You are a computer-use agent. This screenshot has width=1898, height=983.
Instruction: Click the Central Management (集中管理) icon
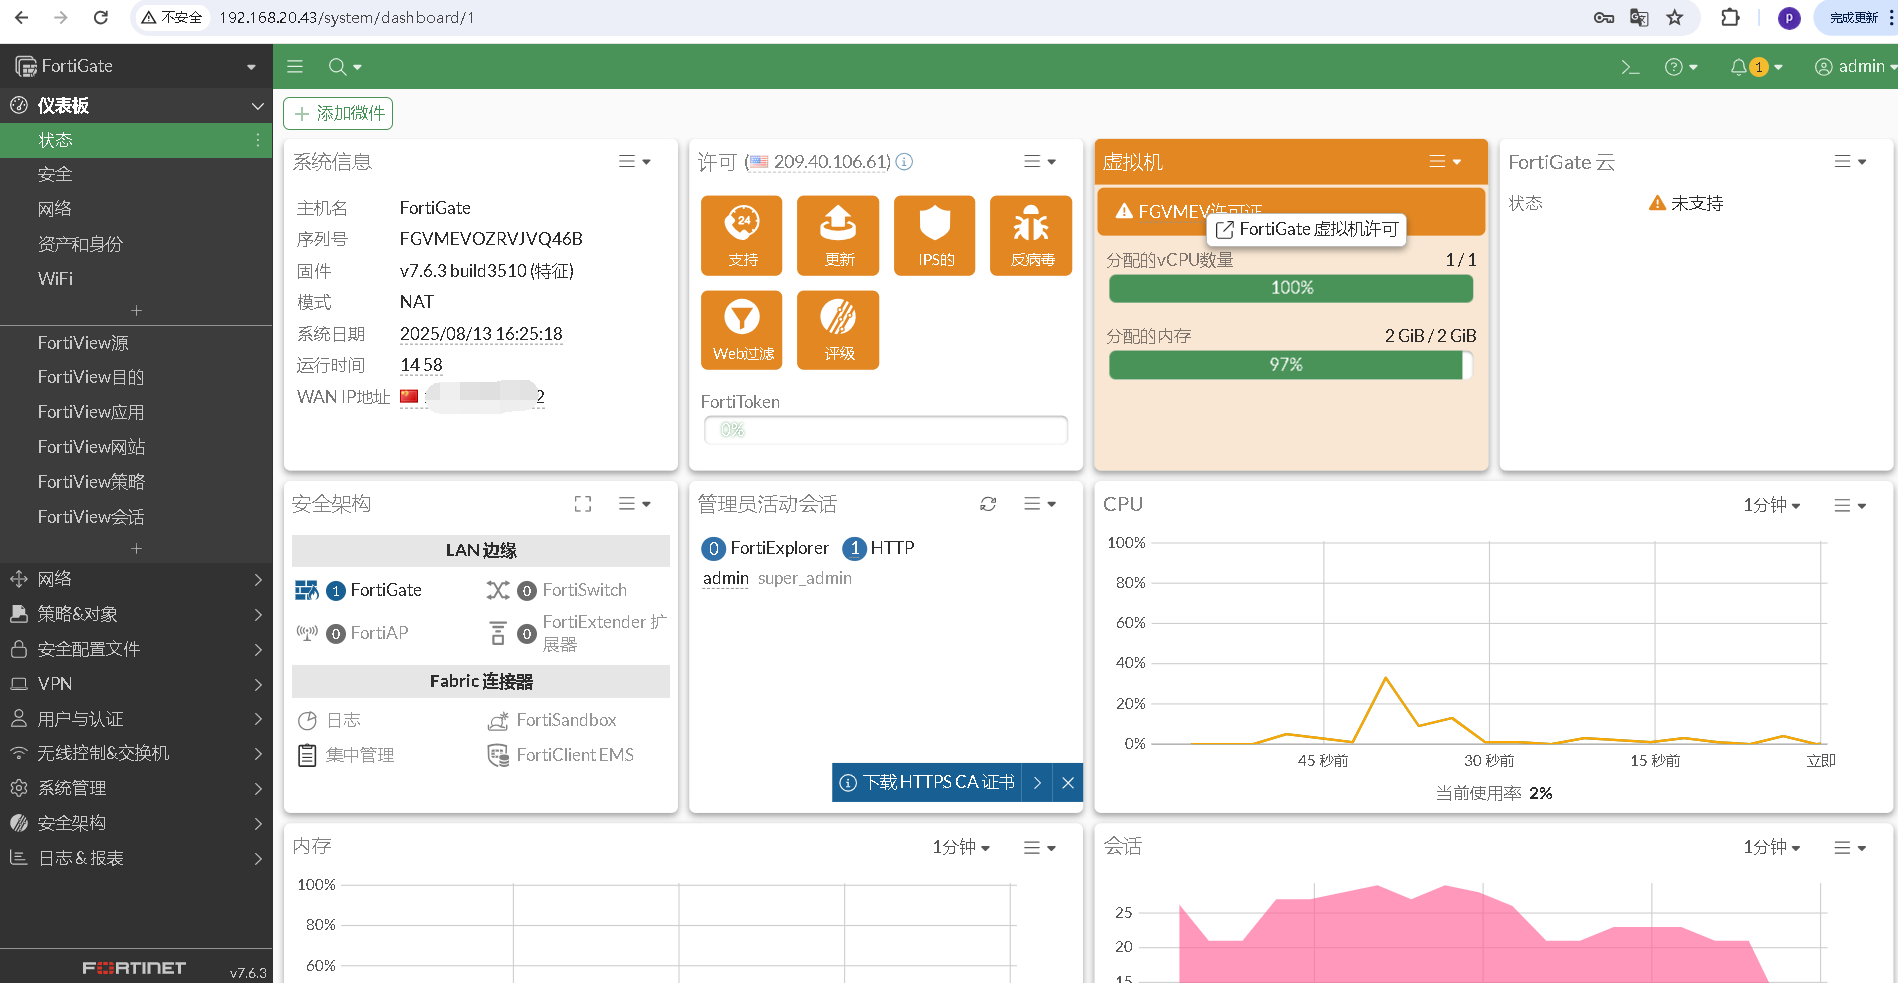(x=307, y=755)
